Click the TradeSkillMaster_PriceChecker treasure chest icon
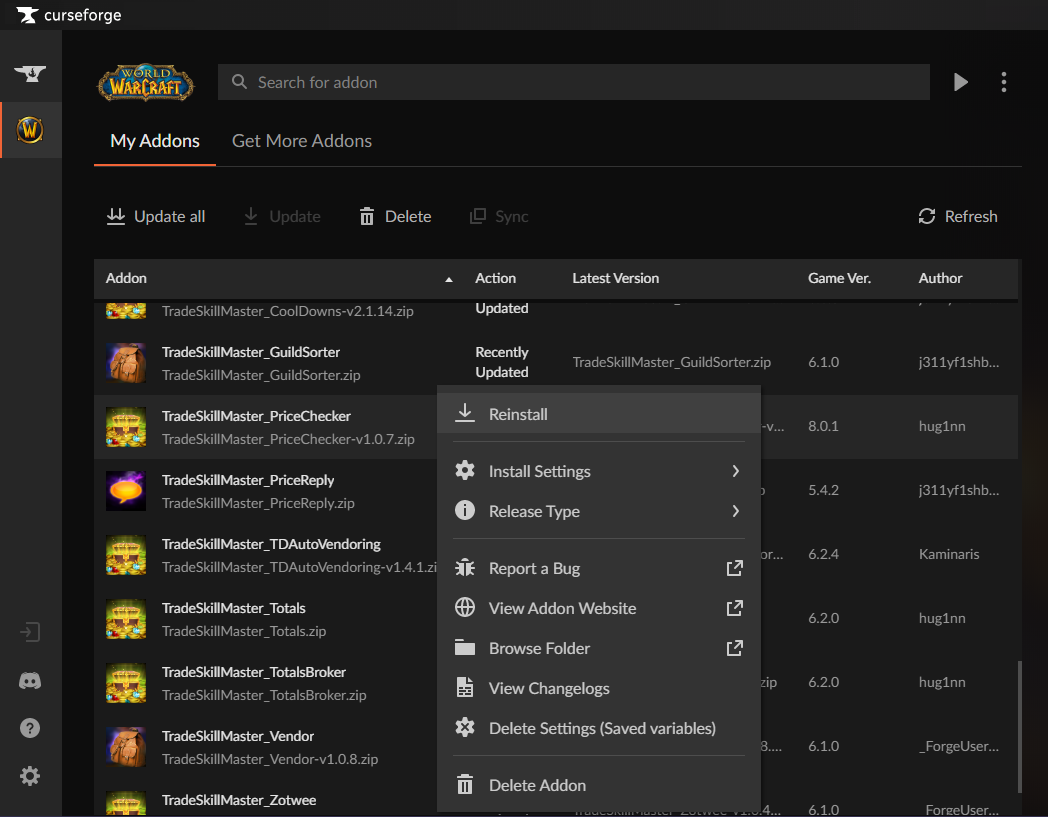The width and height of the screenshot is (1048, 818). click(x=126, y=427)
